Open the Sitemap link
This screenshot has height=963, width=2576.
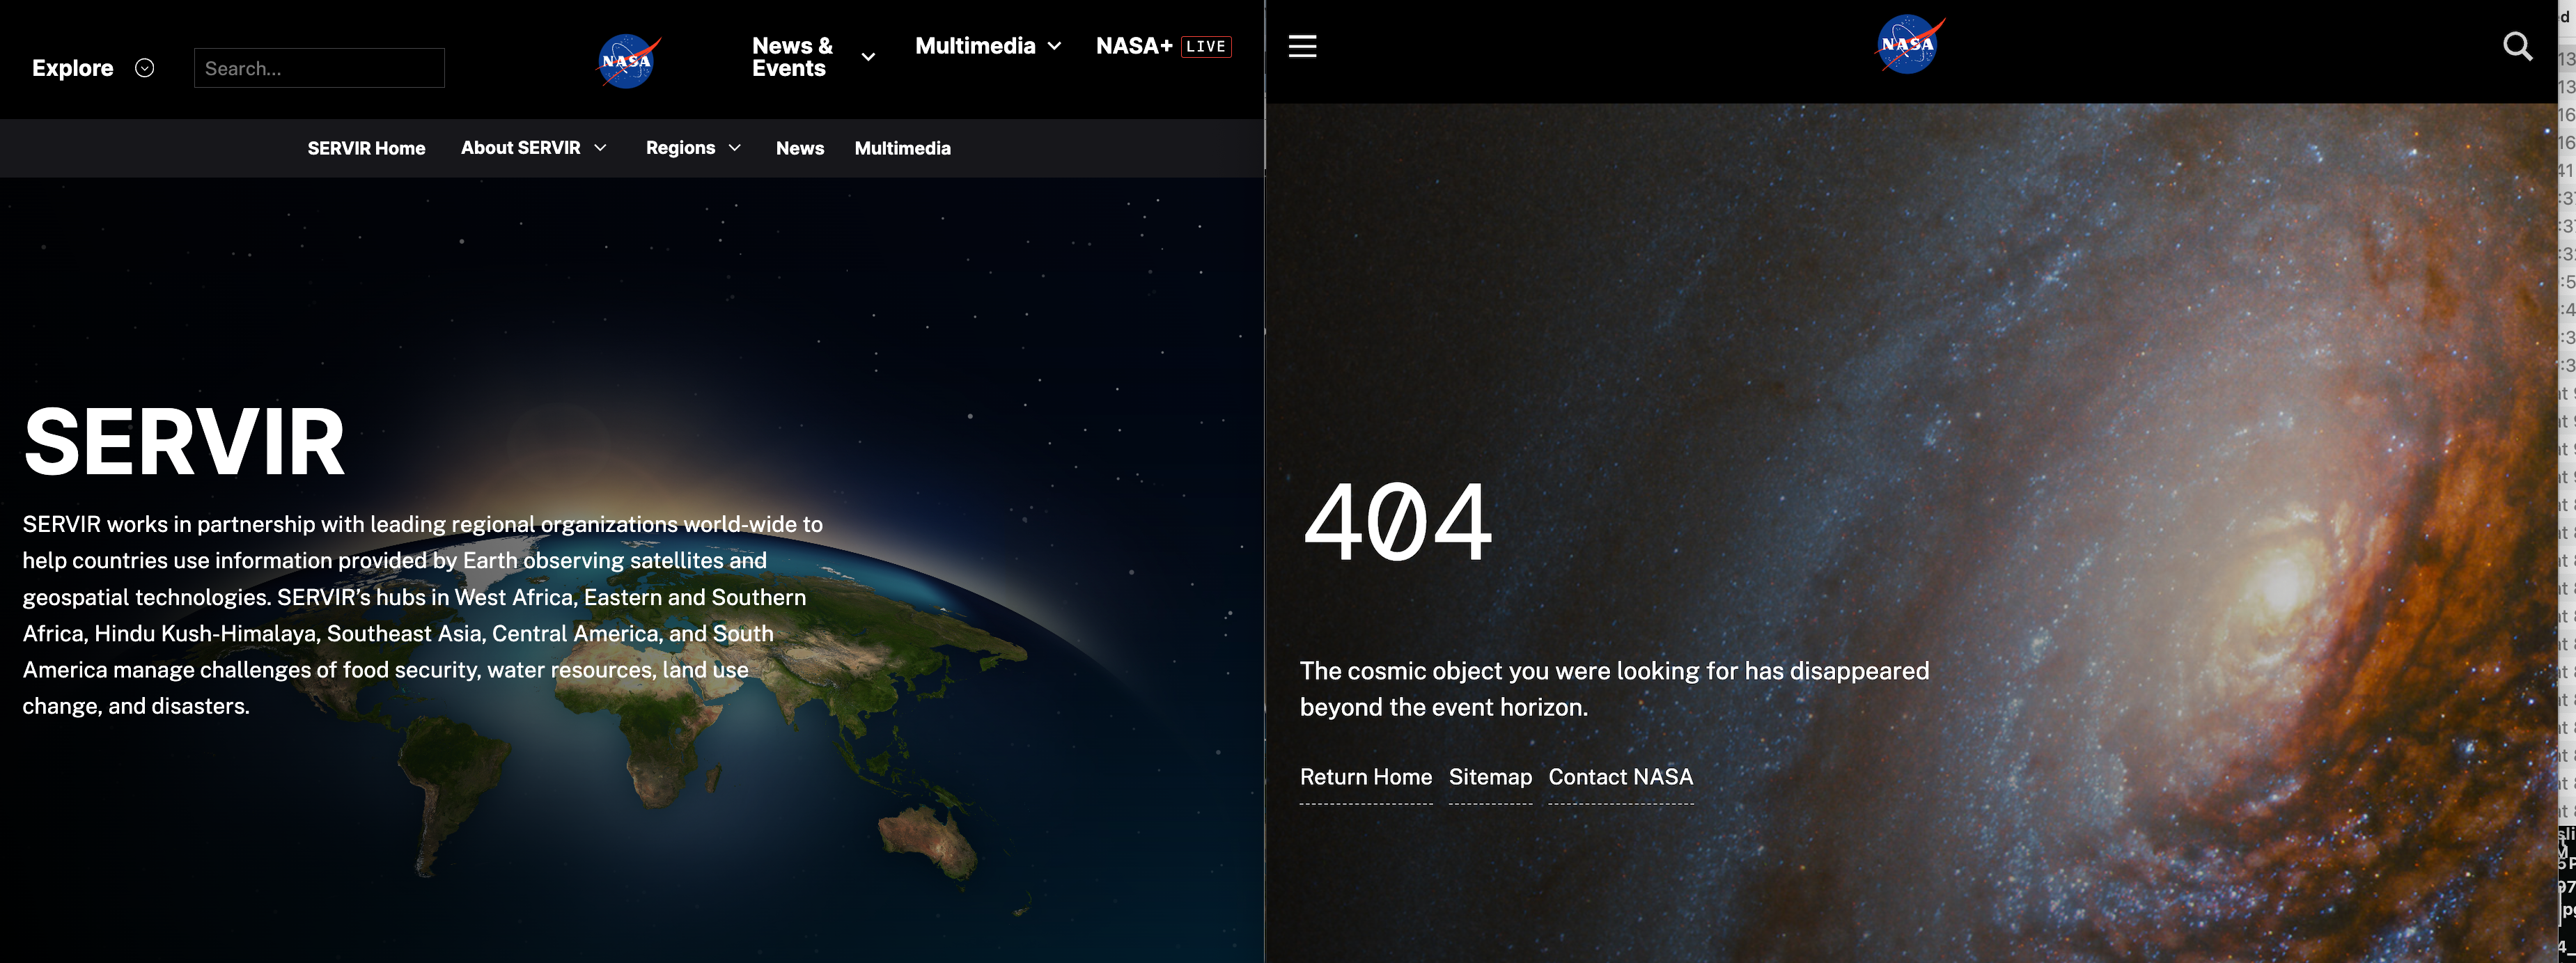click(1490, 777)
